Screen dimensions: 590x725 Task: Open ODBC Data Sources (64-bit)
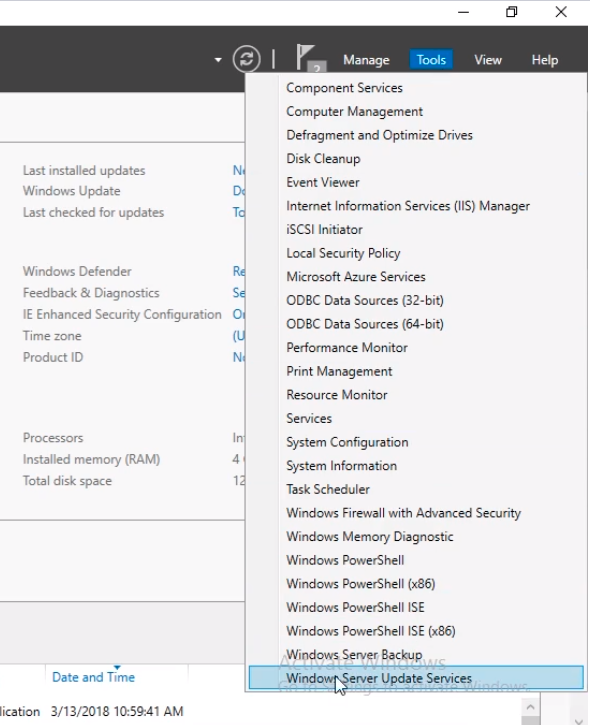(x=365, y=324)
